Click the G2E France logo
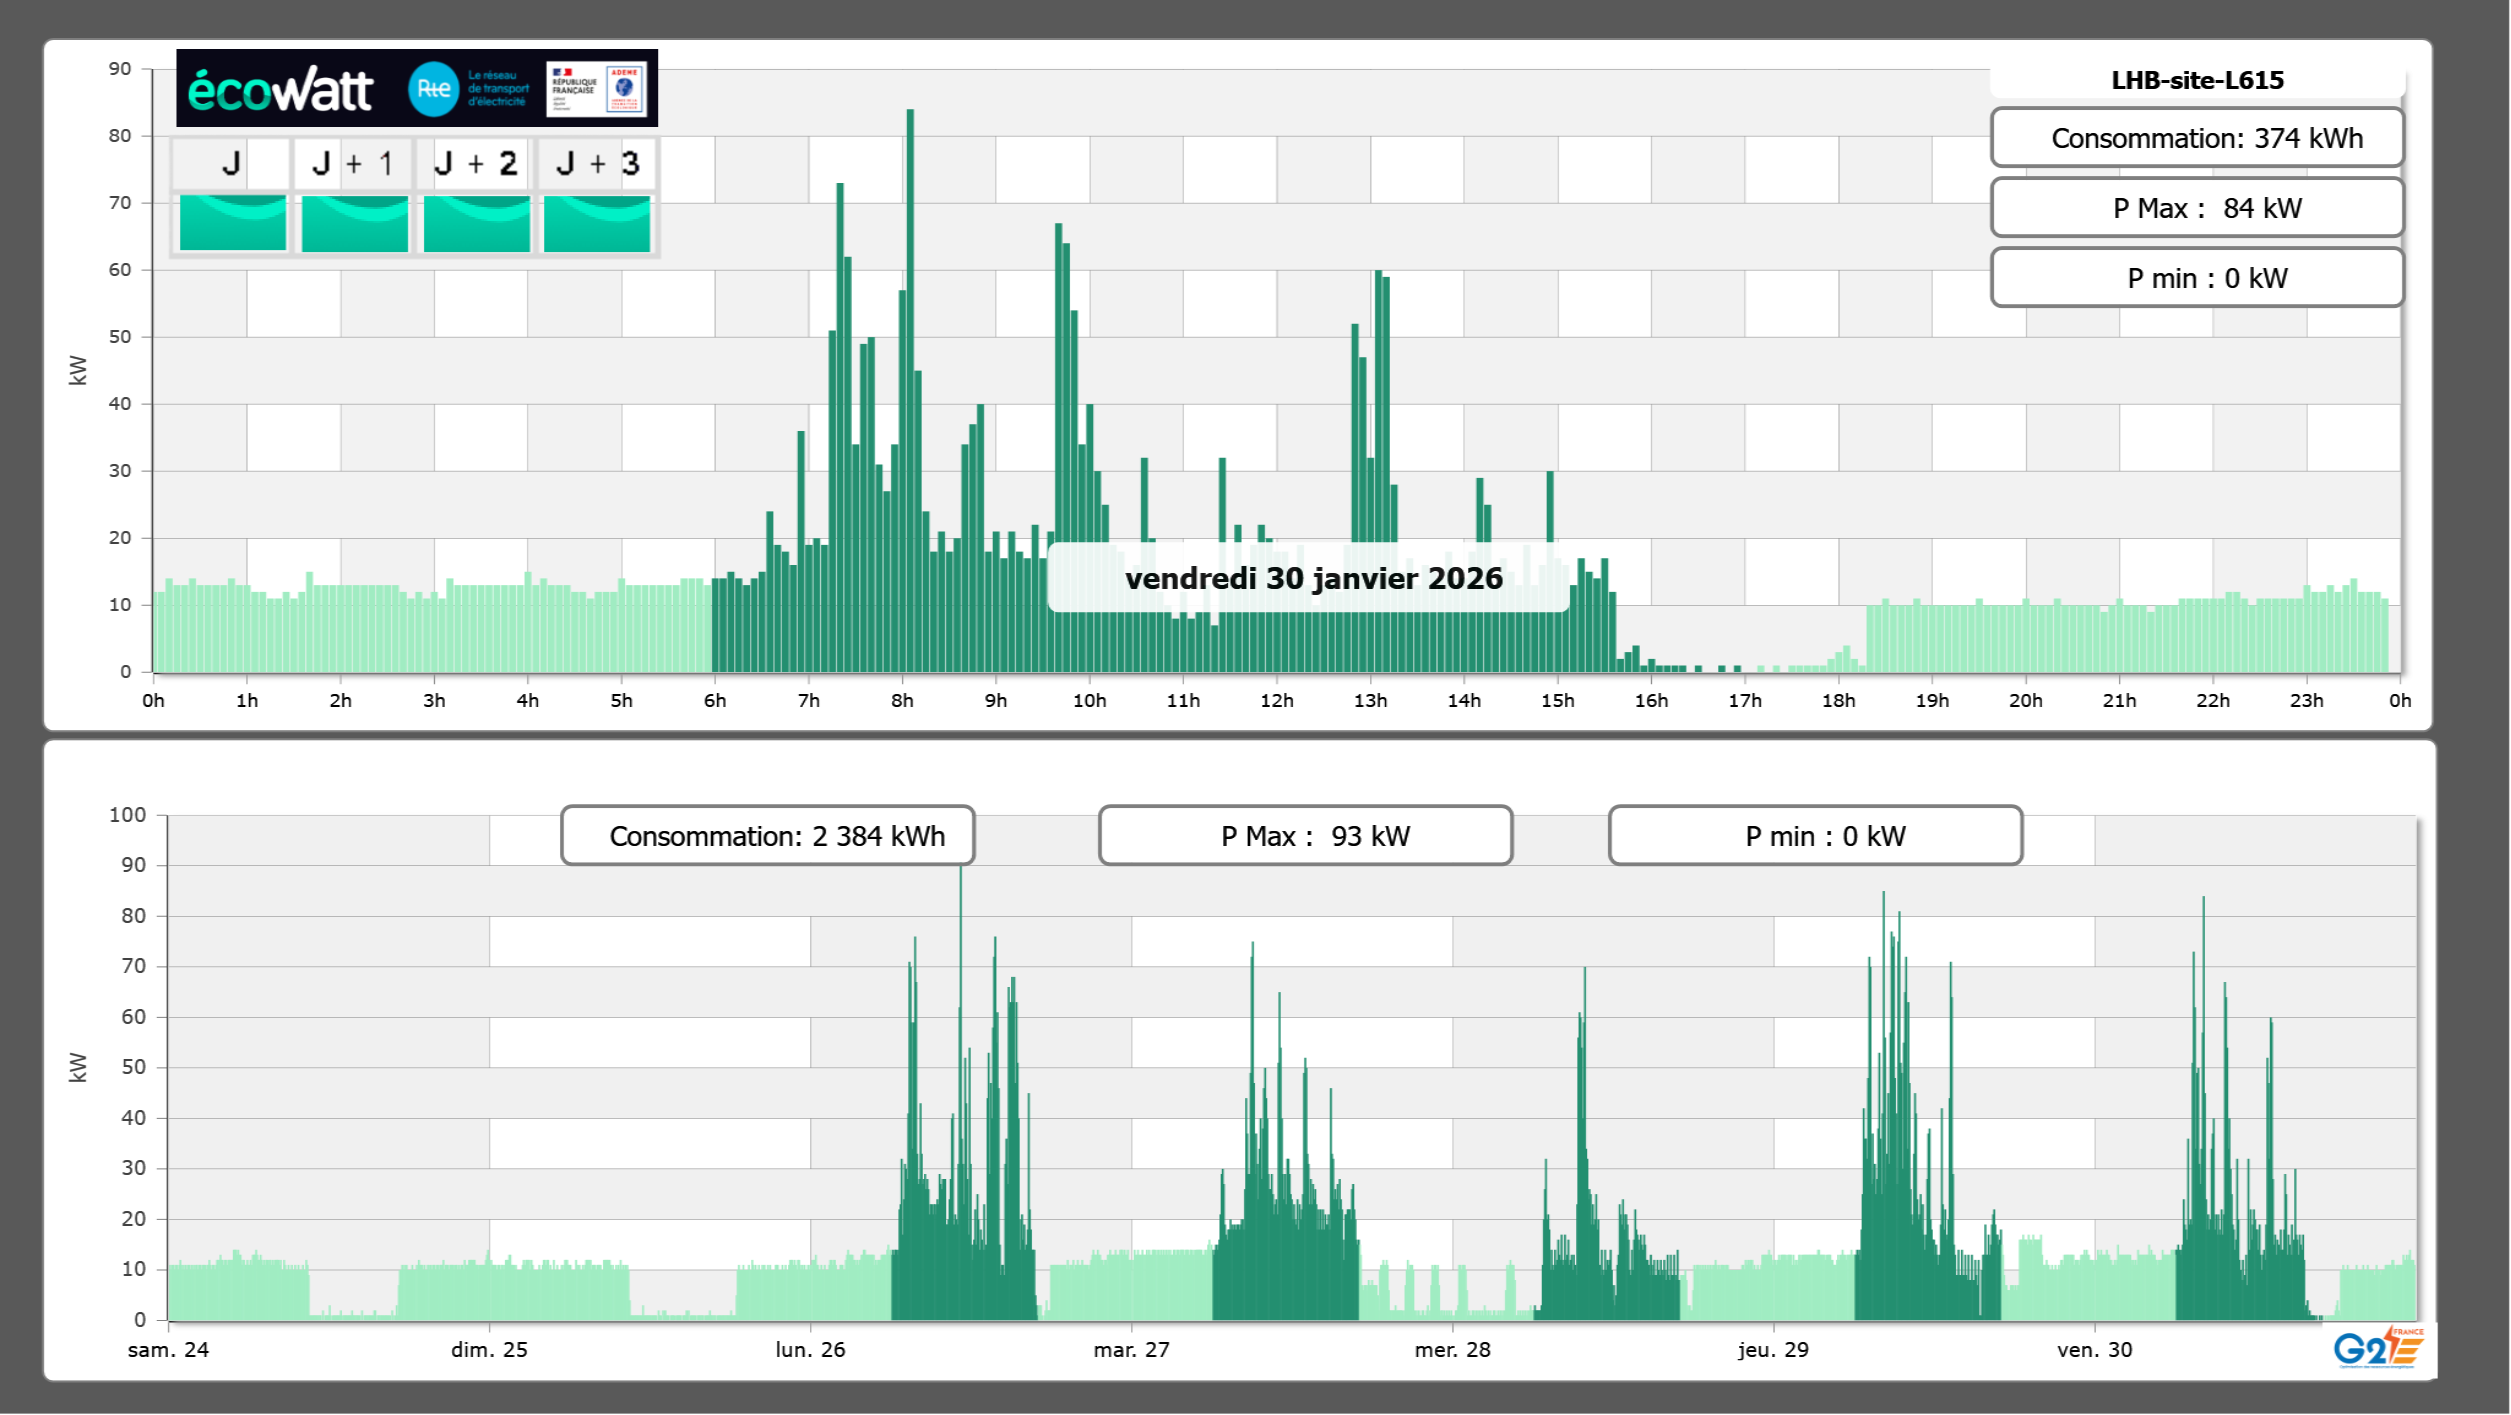The width and height of the screenshot is (2511, 1415). (2377, 1348)
